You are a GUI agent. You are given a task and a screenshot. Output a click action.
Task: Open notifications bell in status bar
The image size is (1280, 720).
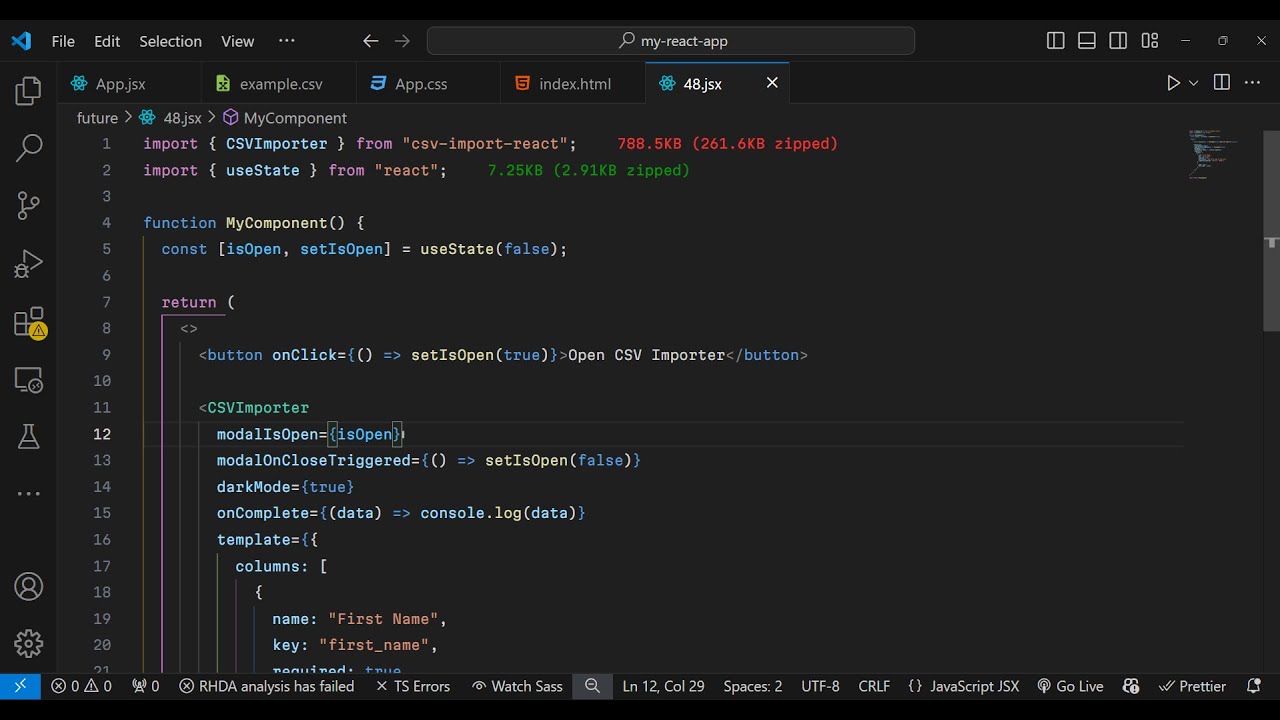1254,686
